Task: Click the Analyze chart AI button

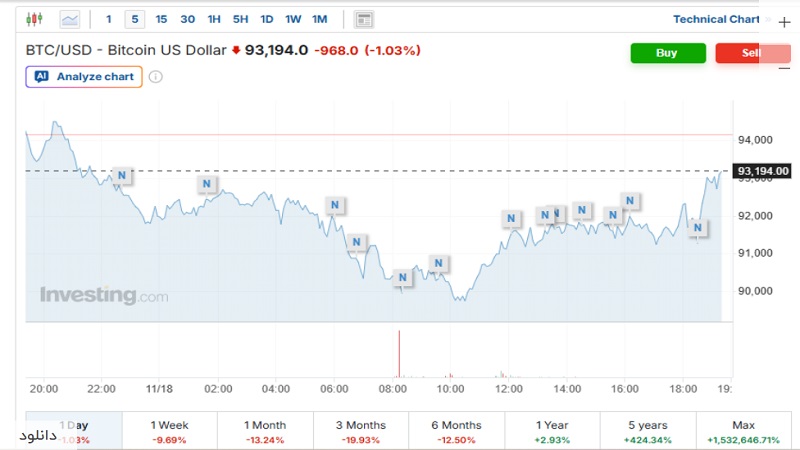Action: (x=84, y=77)
